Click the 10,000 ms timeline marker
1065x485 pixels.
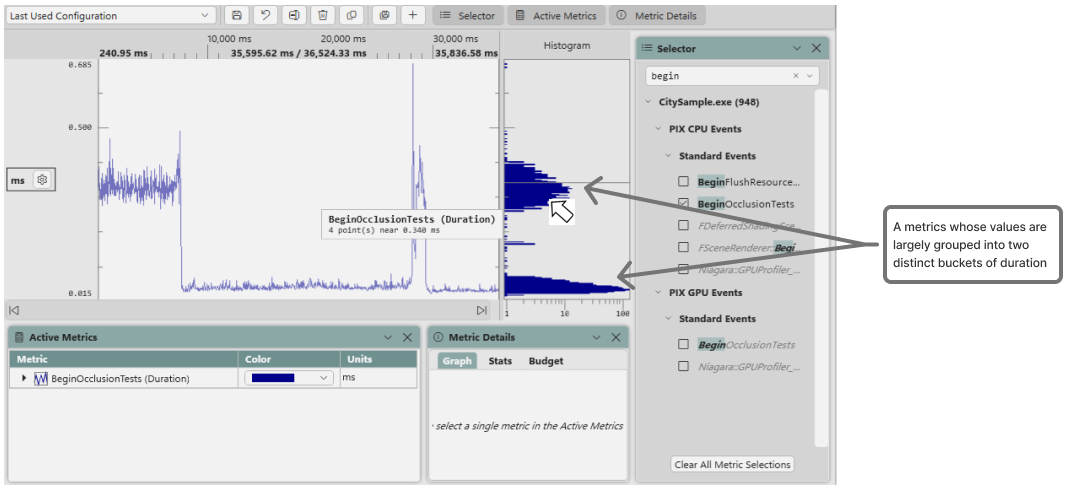(230, 39)
